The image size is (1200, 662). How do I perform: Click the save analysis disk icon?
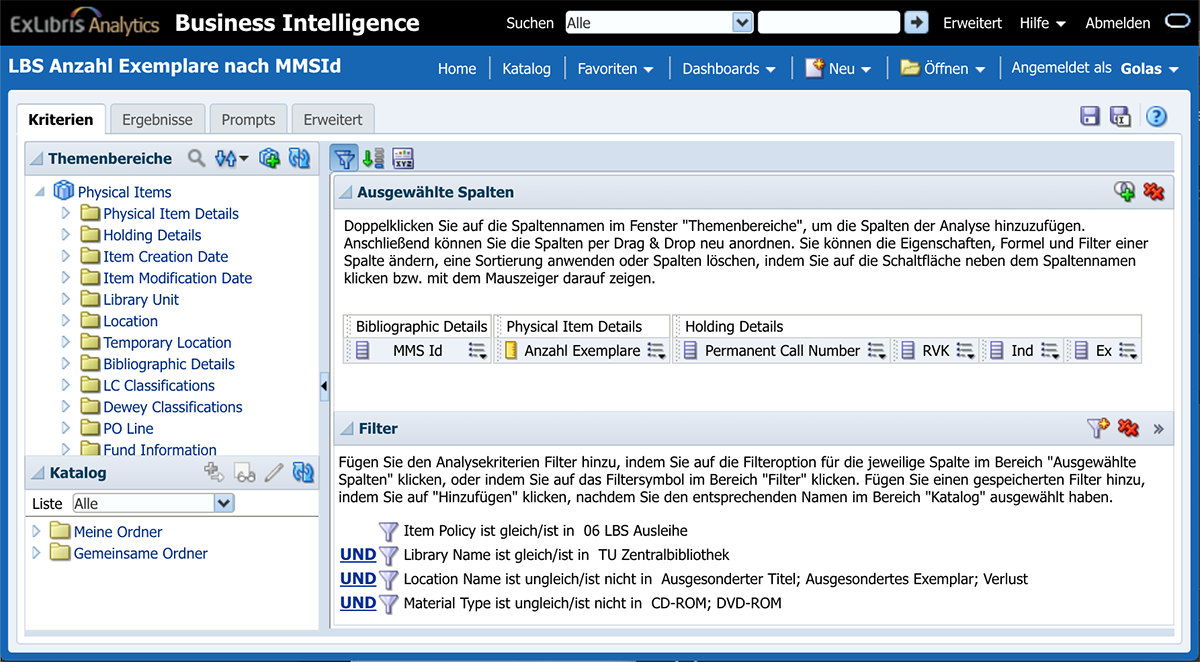tap(1090, 116)
